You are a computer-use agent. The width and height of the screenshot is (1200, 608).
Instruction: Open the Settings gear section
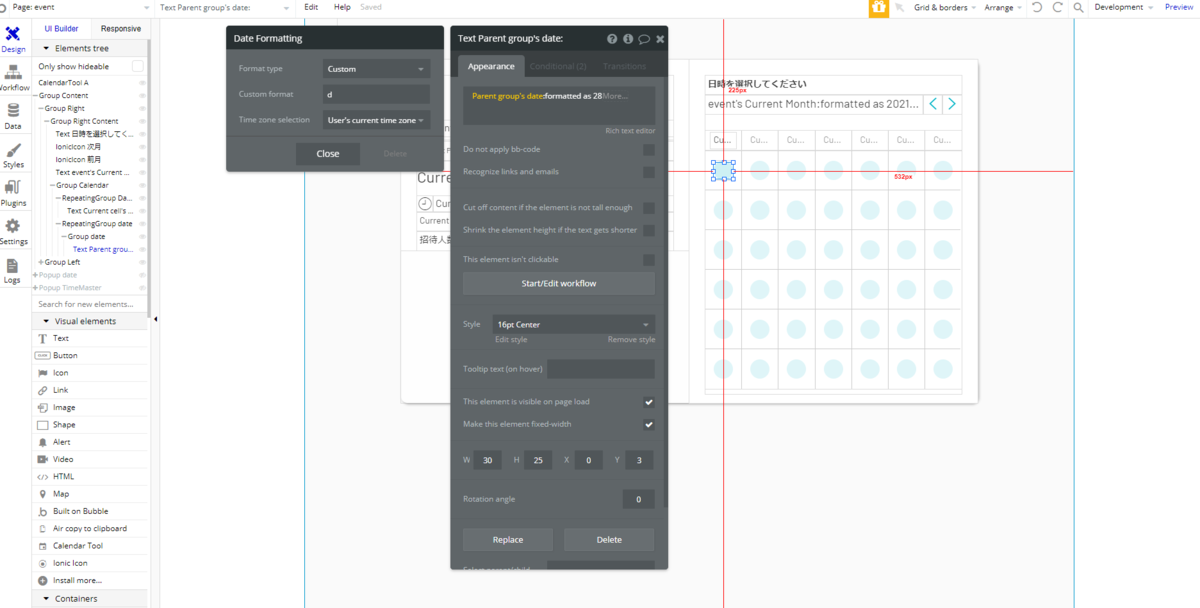(x=13, y=232)
